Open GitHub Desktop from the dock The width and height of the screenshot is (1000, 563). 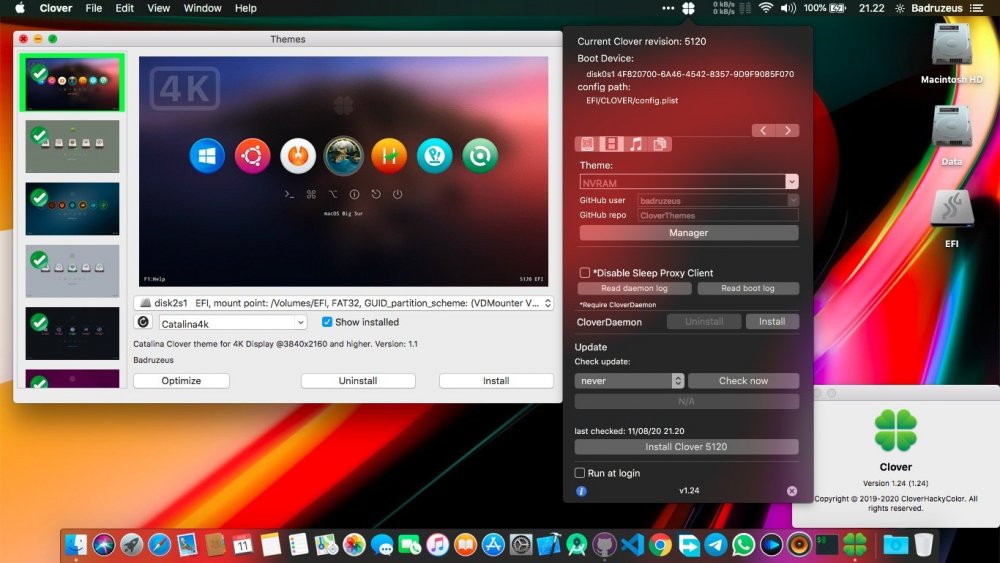pyautogui.click(x=605, y=545)
